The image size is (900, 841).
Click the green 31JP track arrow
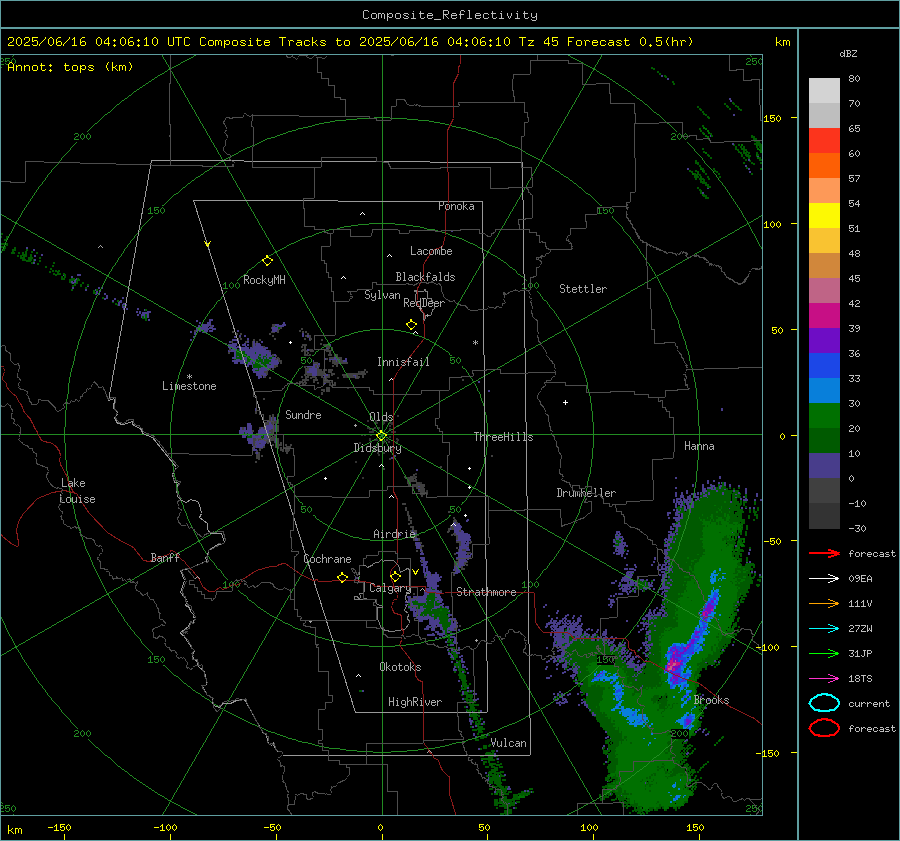[824, 653]
